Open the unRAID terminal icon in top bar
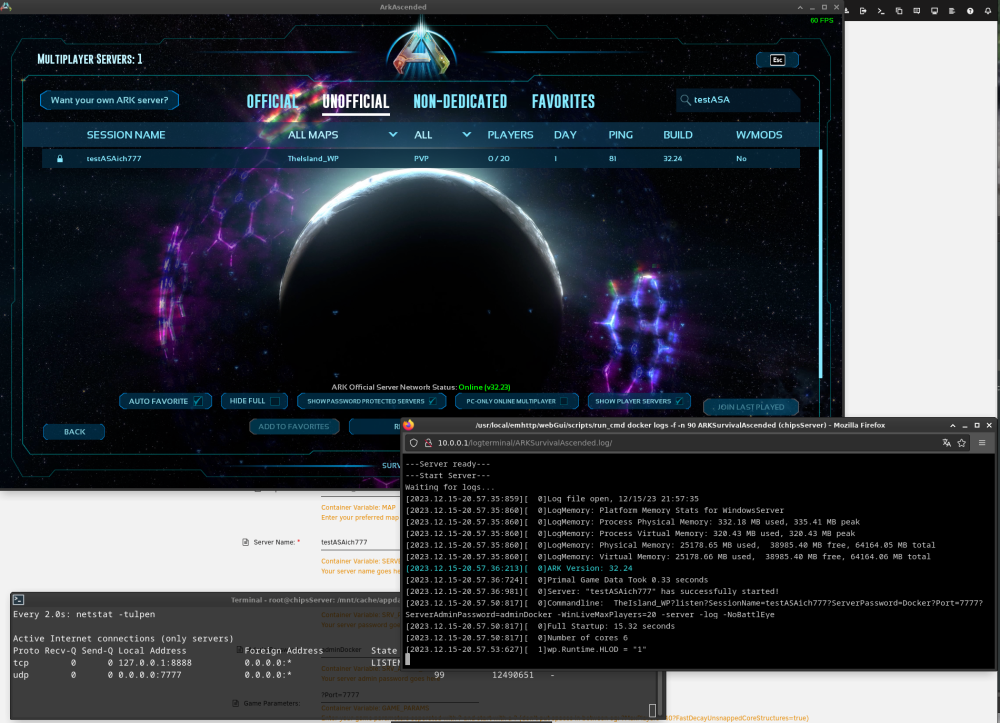 tap(881, 11)
